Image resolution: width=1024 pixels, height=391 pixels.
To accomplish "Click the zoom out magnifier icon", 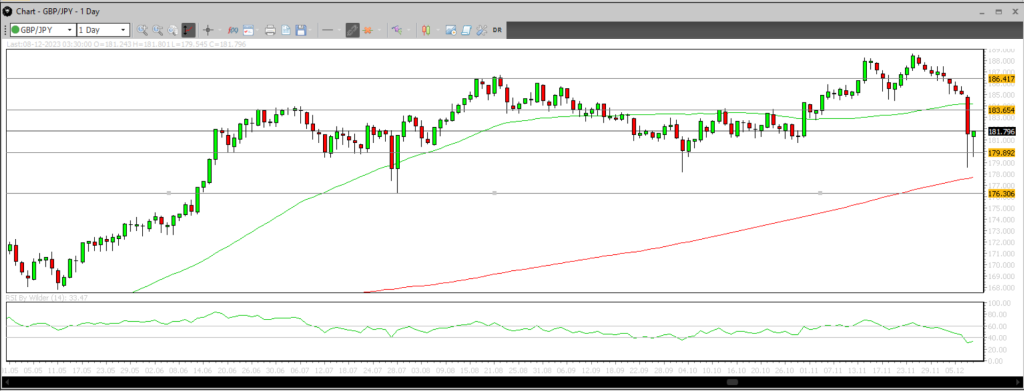I will click(157, 30).
